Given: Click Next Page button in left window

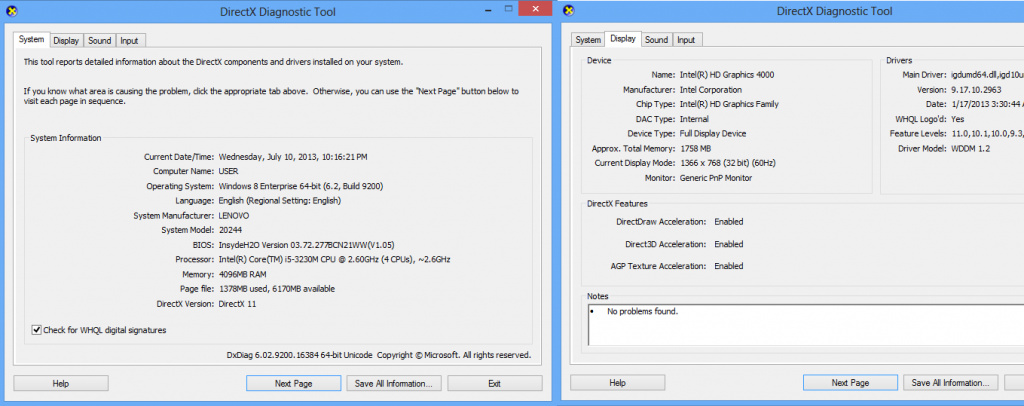Looking at the screenshot, I should click(x=293, y=384).
